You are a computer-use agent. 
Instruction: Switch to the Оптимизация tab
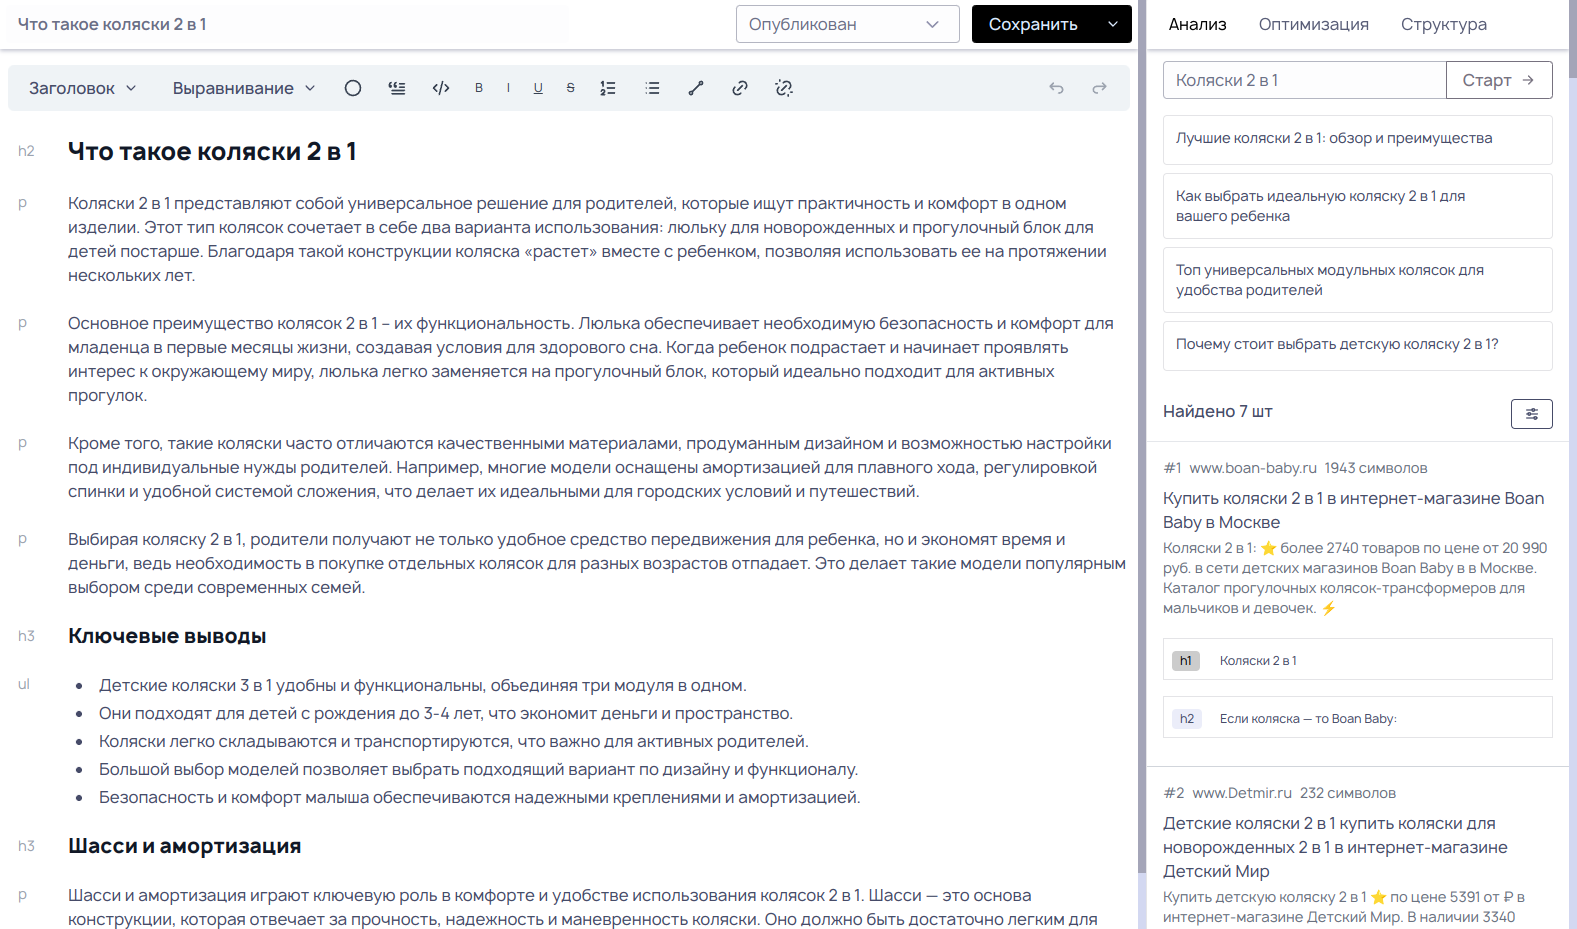(1313, 24)
